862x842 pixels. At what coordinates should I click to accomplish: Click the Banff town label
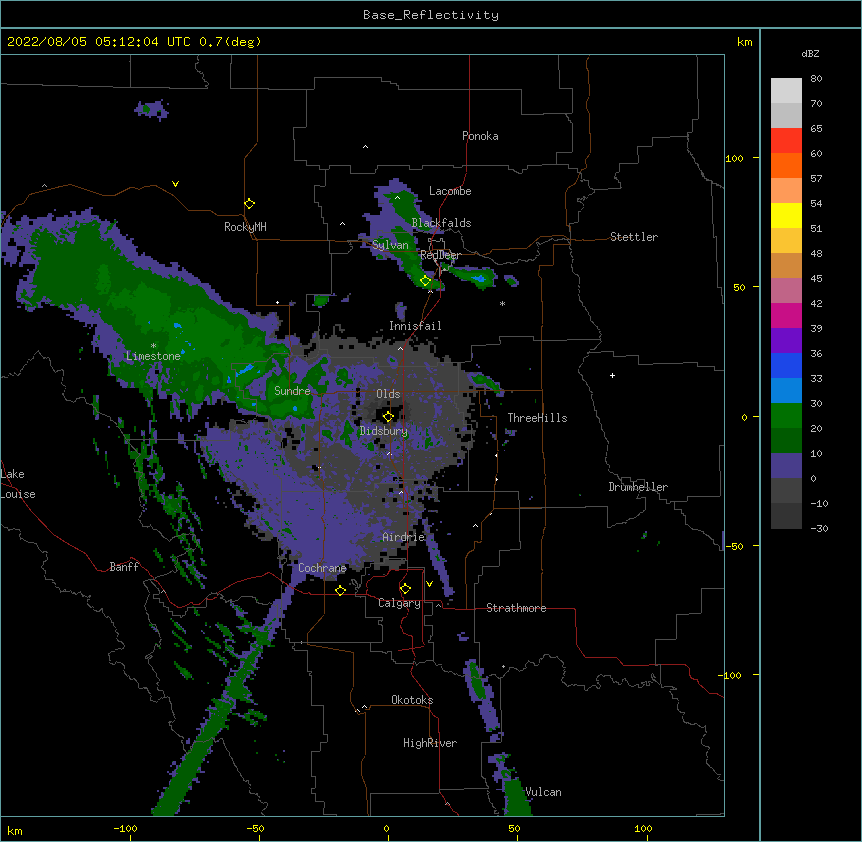(124, 567)
